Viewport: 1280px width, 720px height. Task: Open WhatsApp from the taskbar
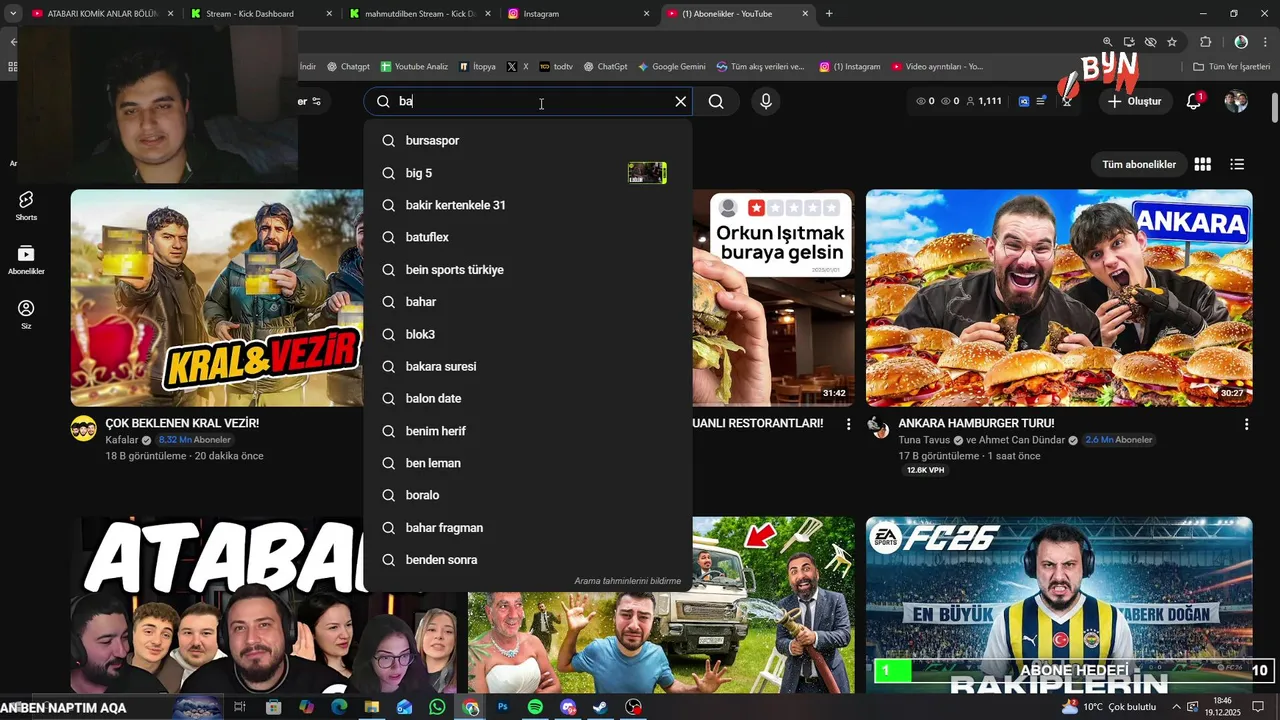pyautogui.click(x=437, y=707)
